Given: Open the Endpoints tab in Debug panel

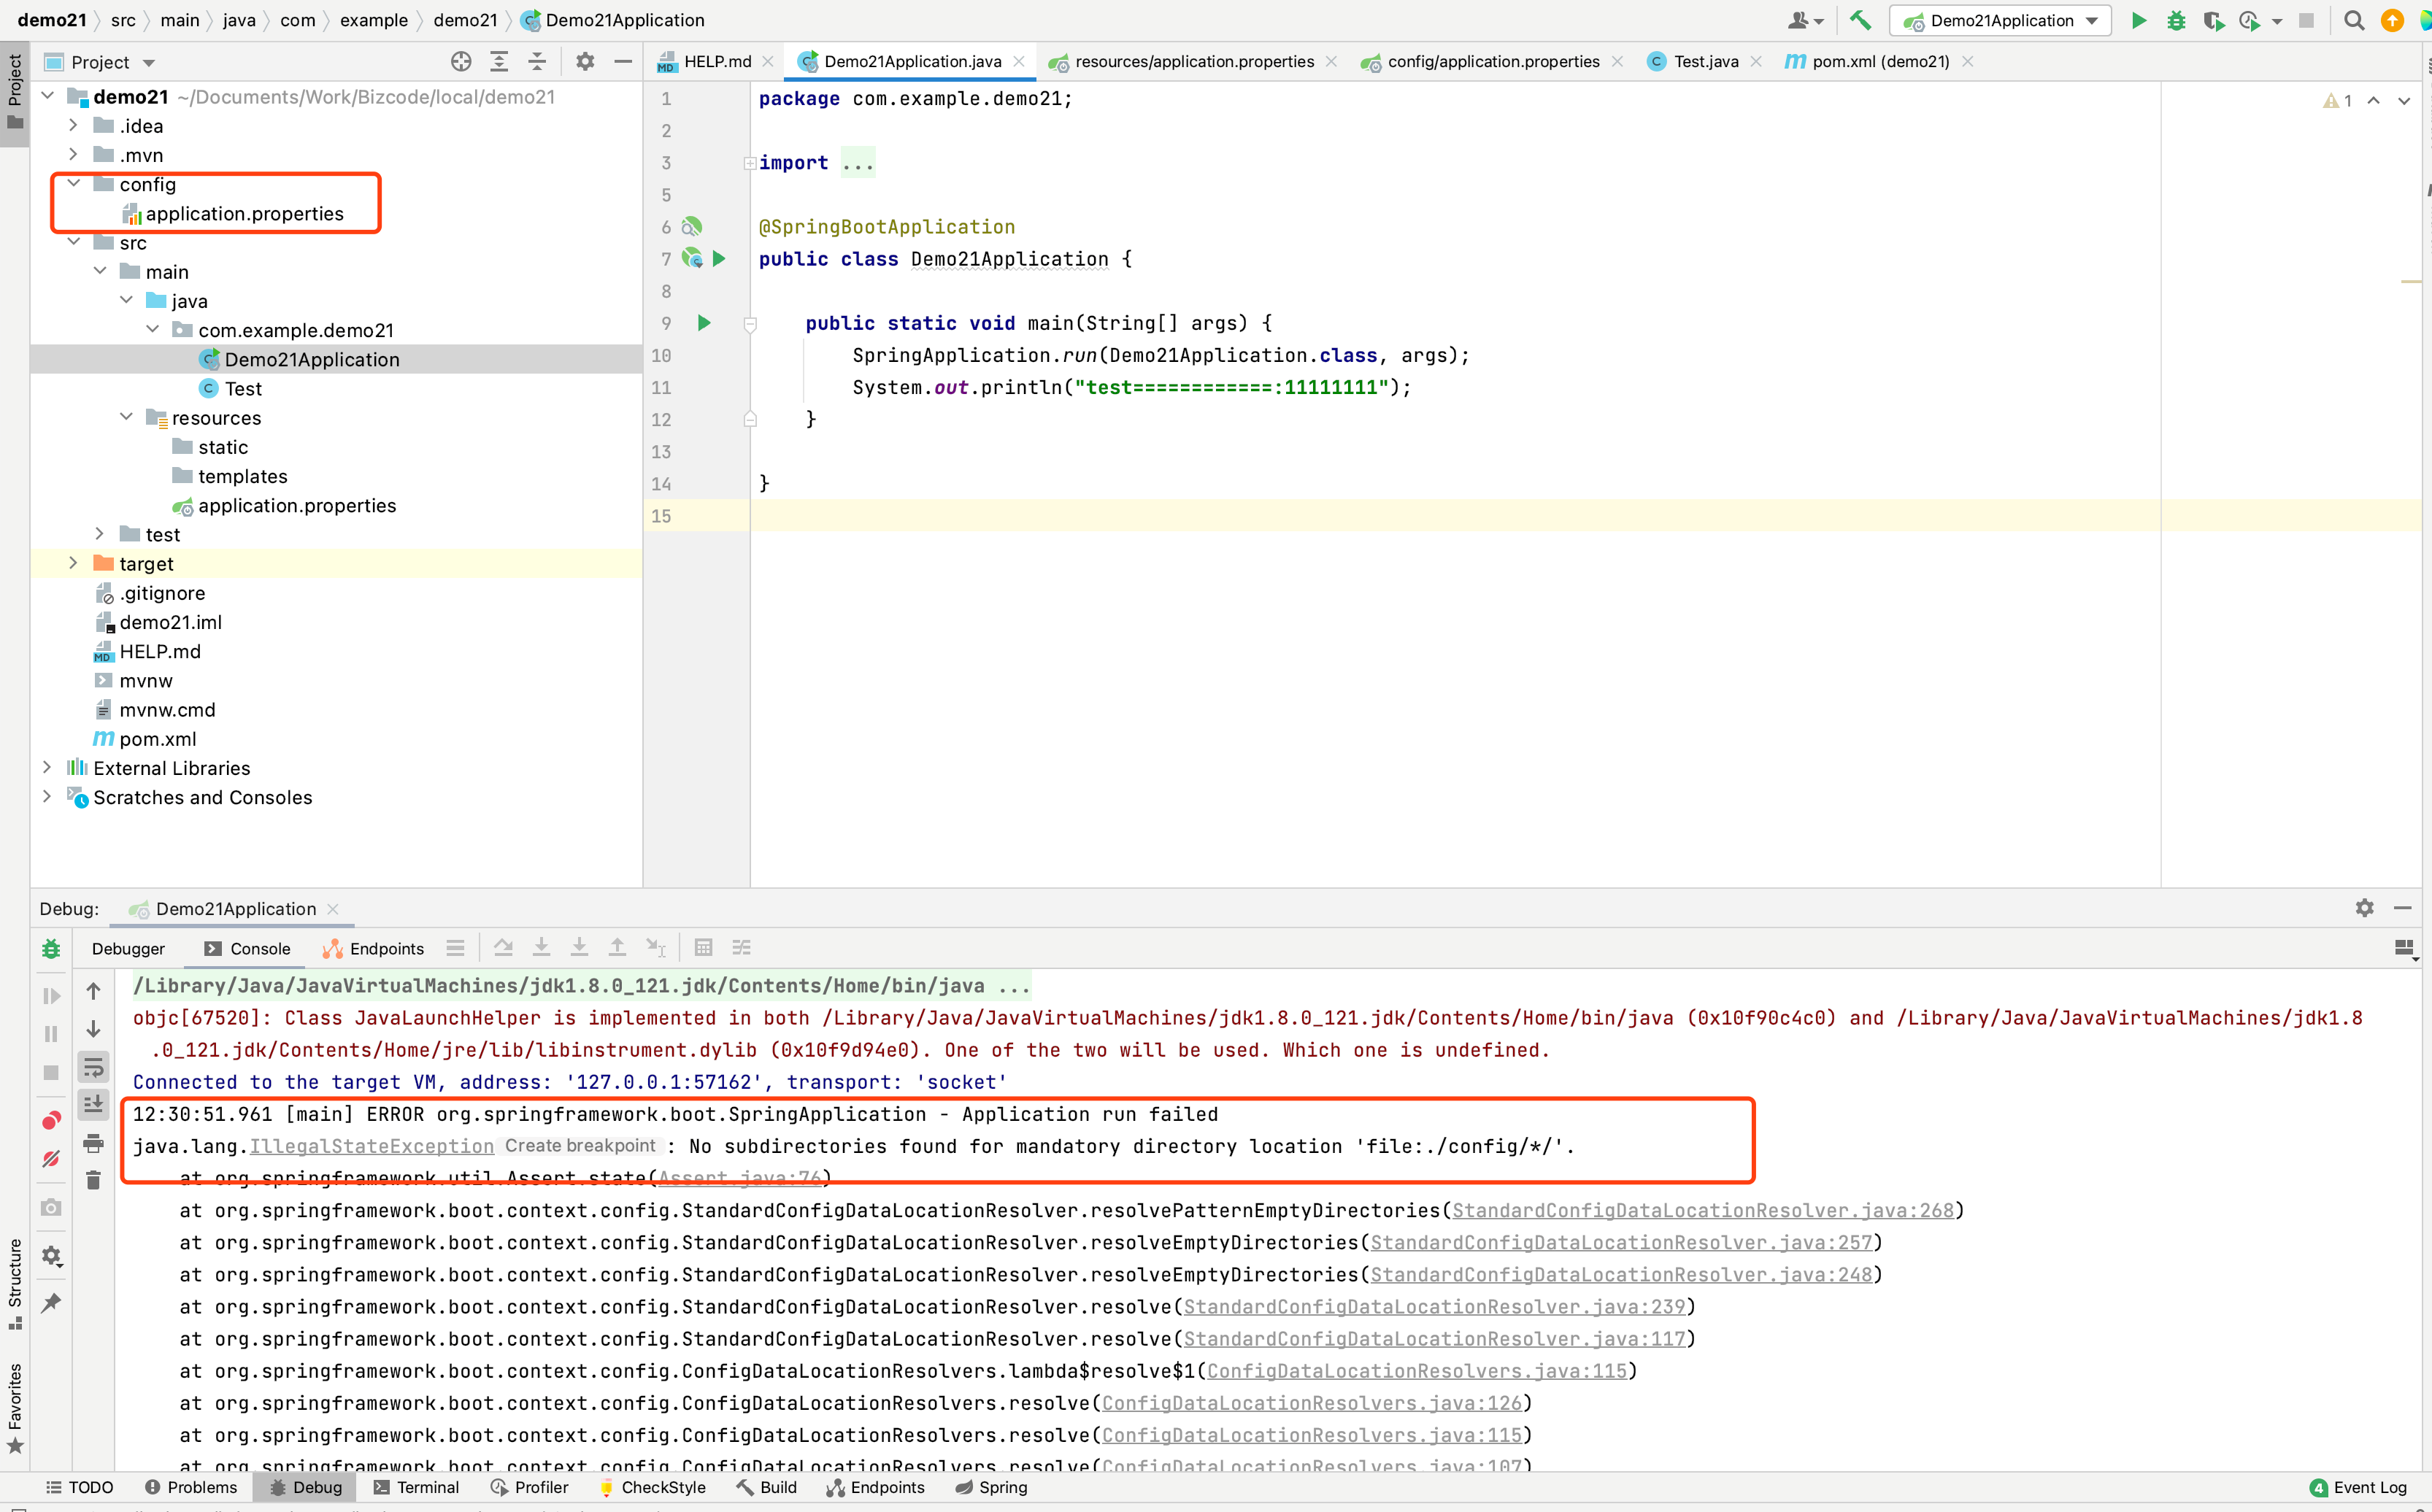Looking at the screenshot, I should [373, 949].
